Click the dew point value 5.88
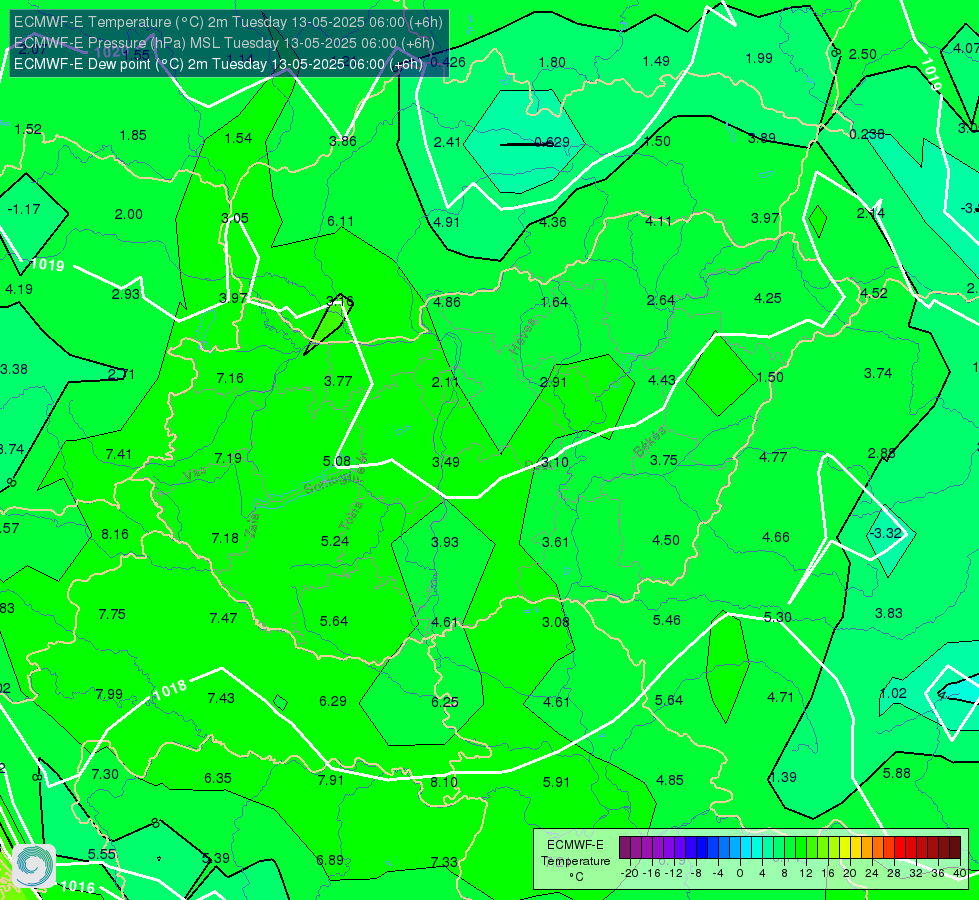The height and width of the screenshot is (900, 979). (x=897, y=773)
